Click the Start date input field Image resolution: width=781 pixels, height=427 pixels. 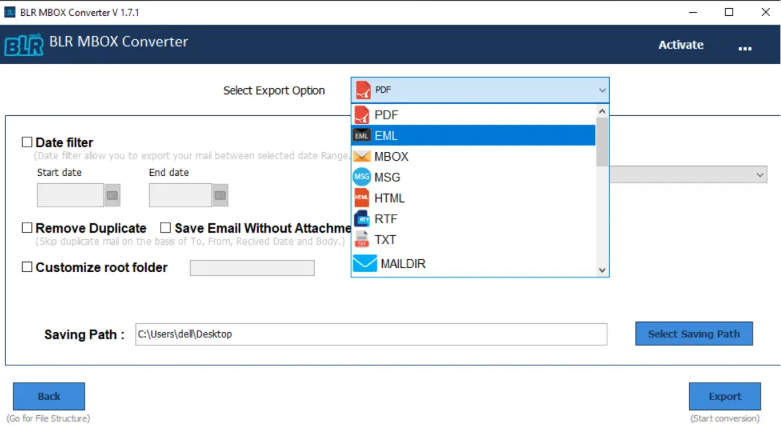[x=70, y=195]
